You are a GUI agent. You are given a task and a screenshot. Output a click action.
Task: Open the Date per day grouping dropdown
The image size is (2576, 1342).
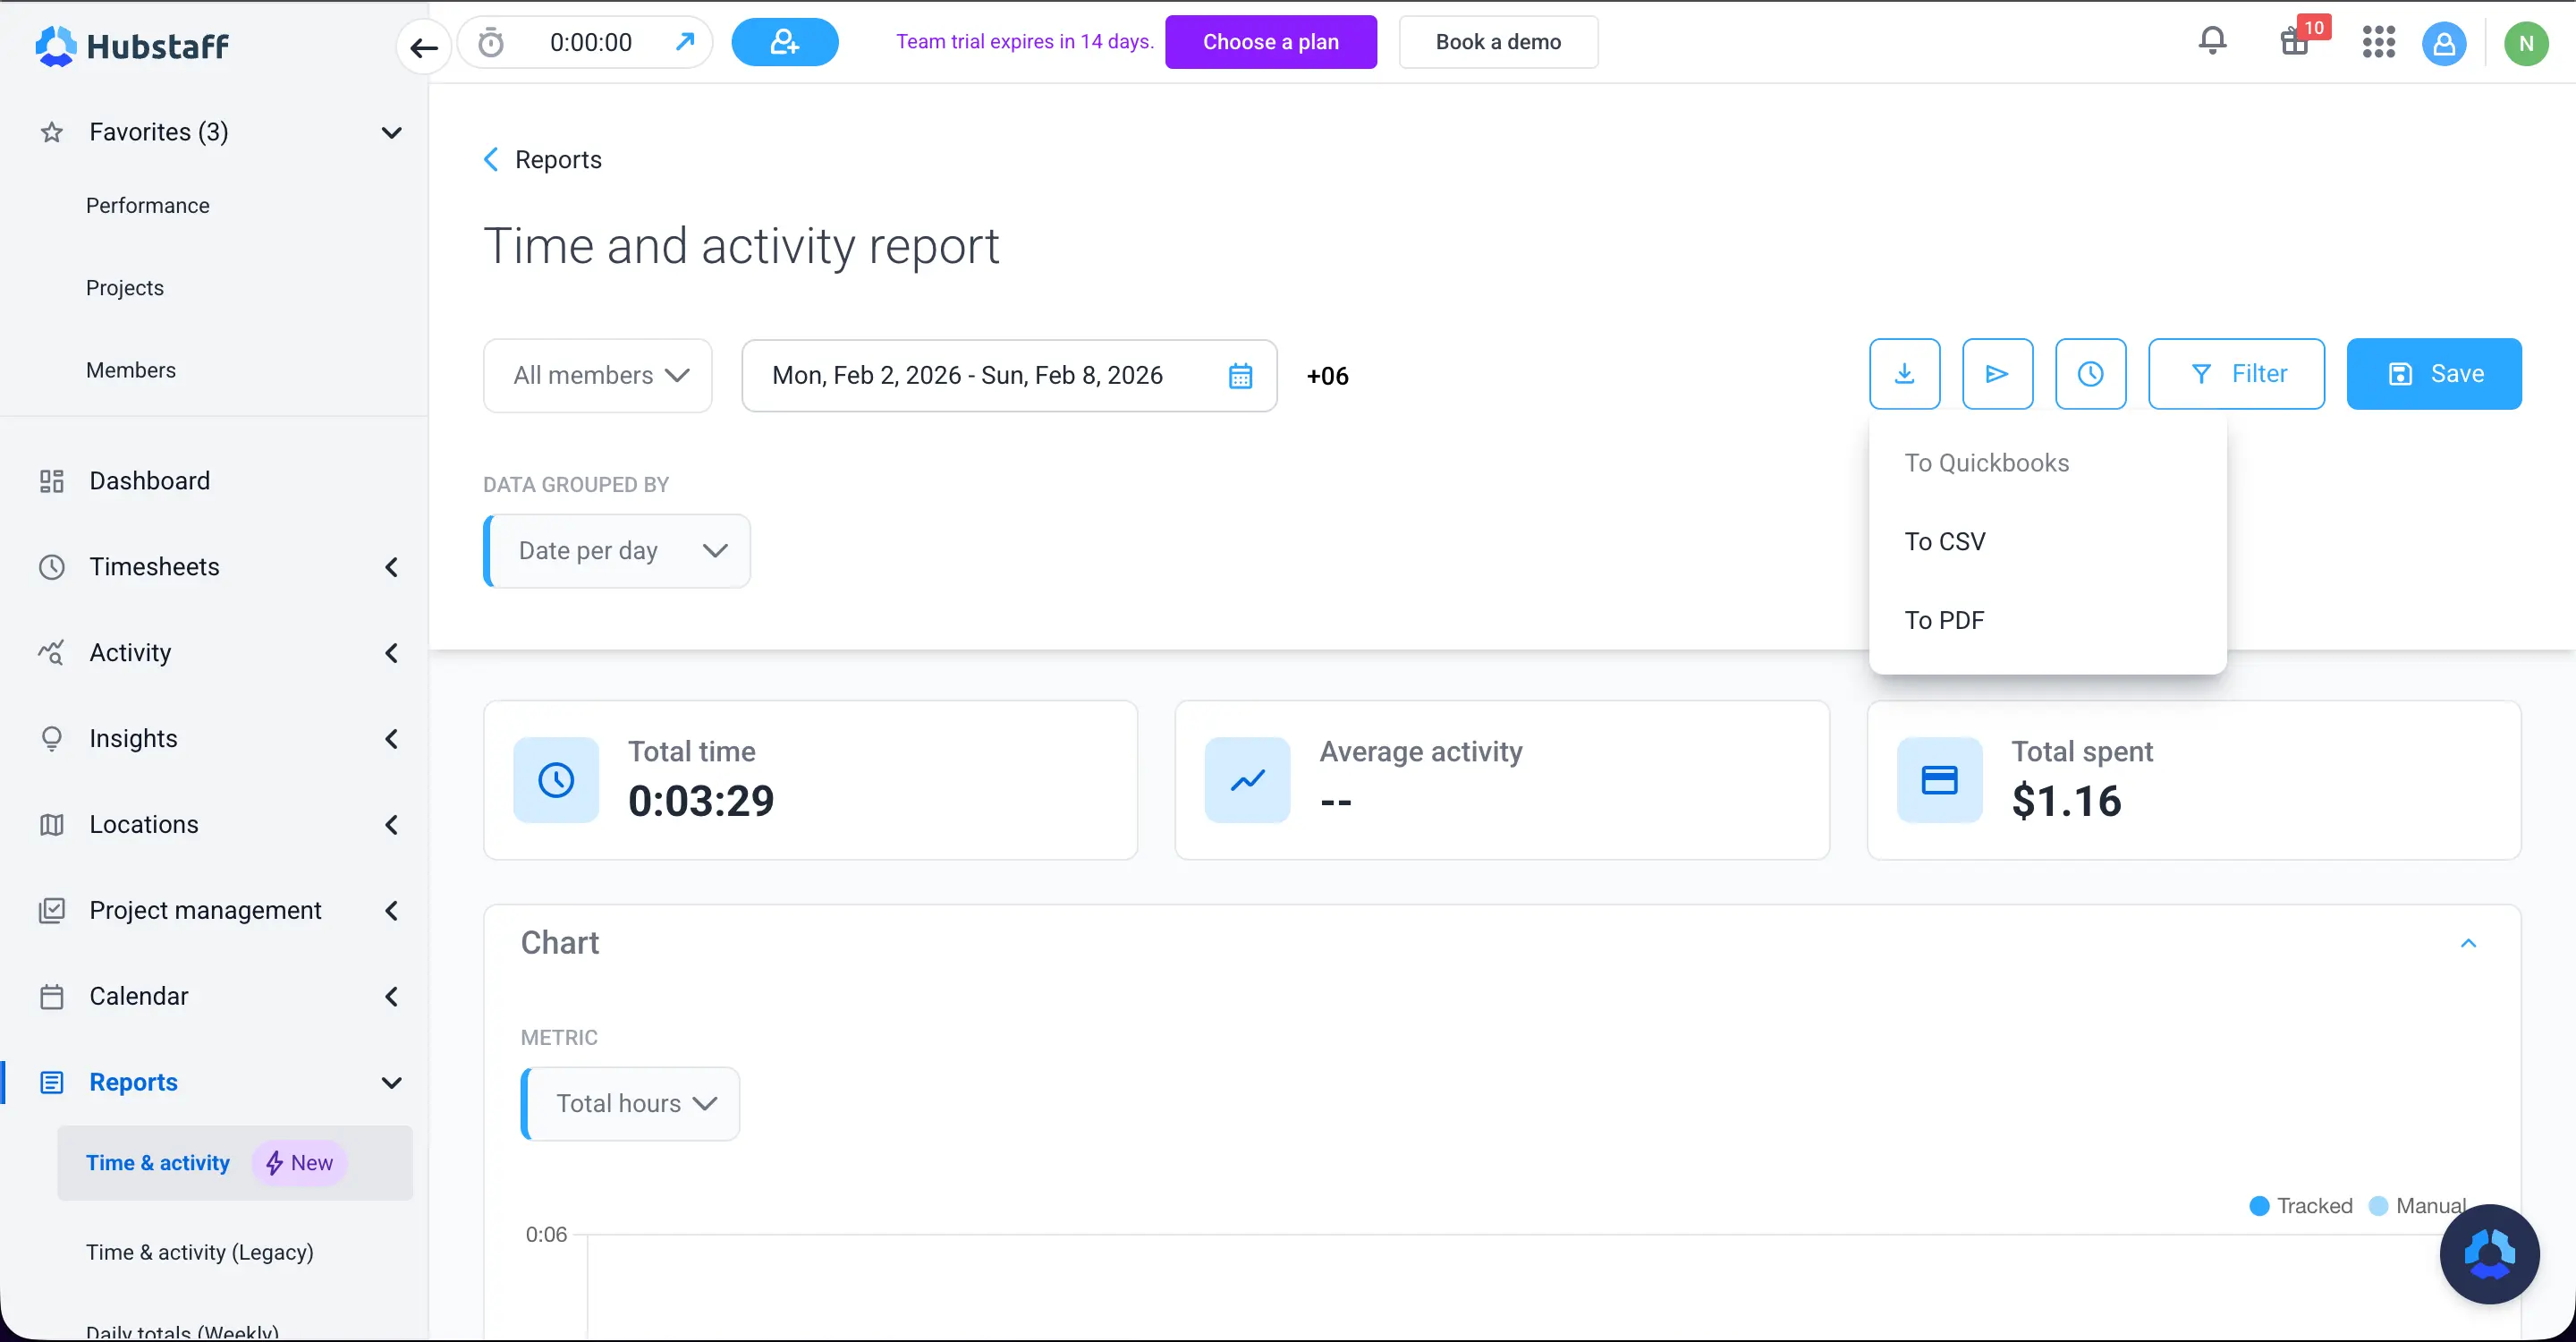click(x=618, y=551)
